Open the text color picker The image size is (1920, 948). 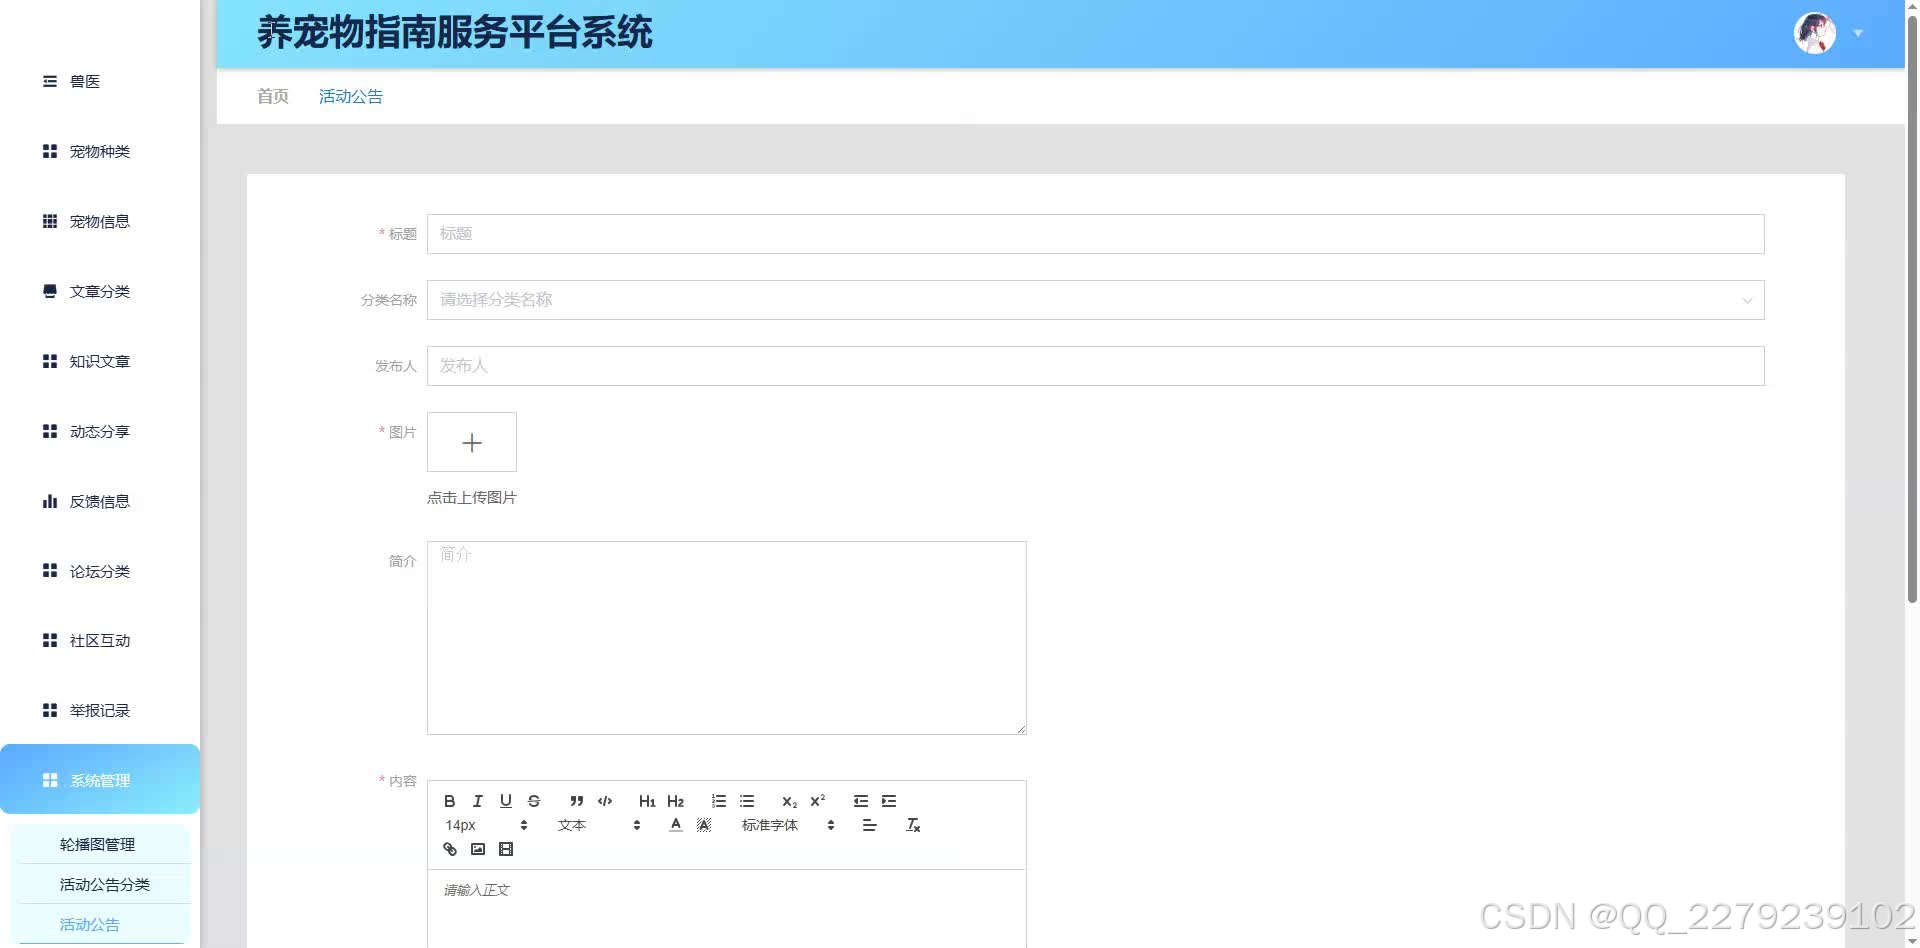676,825
